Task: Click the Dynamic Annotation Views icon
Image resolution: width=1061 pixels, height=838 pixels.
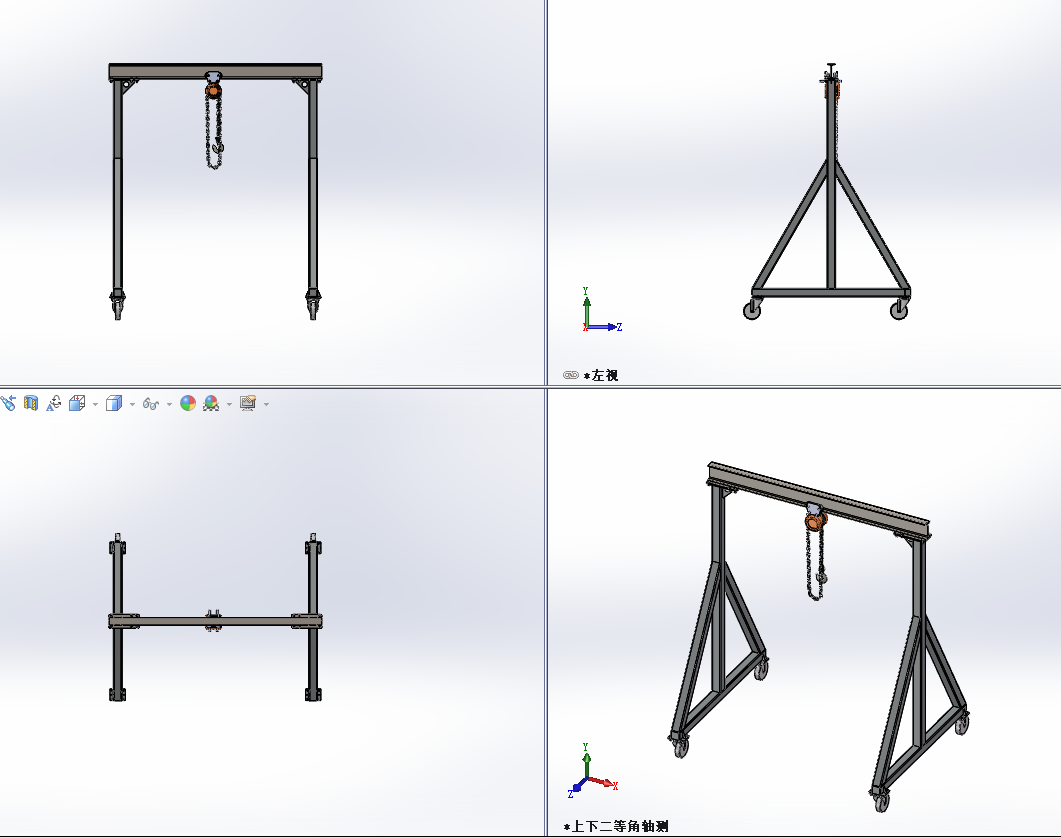Action: [54, 403]
